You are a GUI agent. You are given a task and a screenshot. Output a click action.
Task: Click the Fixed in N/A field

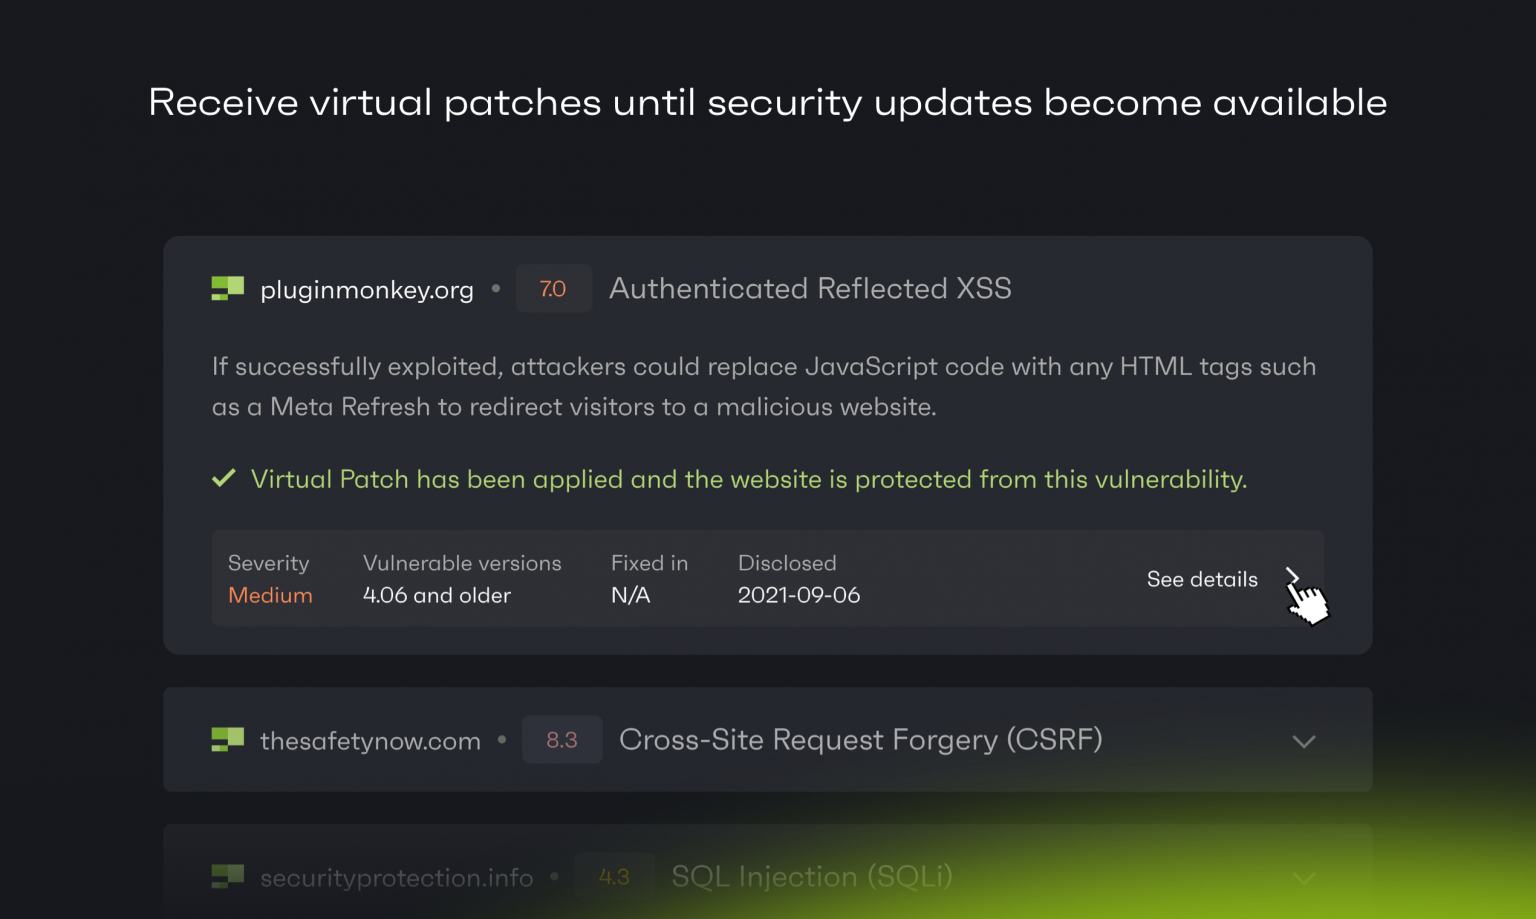pos(630,595)
